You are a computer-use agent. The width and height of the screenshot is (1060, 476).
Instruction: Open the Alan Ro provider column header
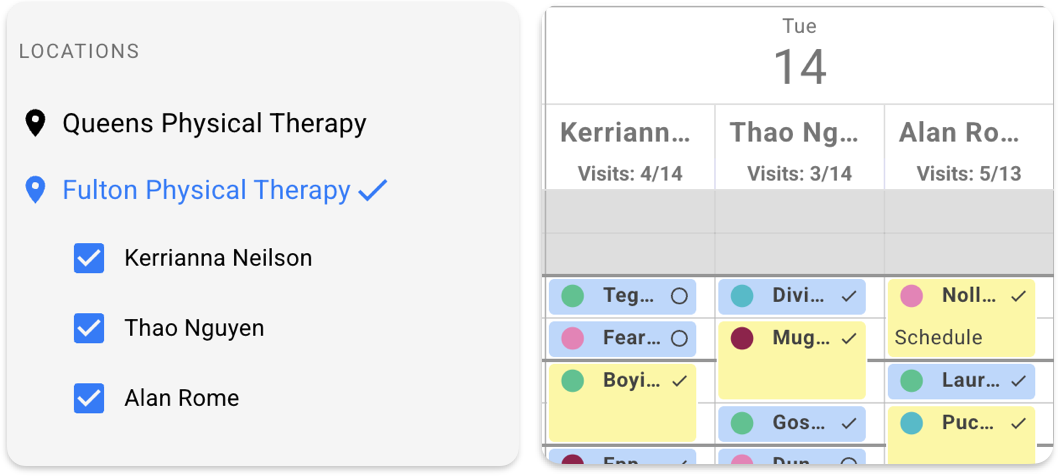click(969, 147)
